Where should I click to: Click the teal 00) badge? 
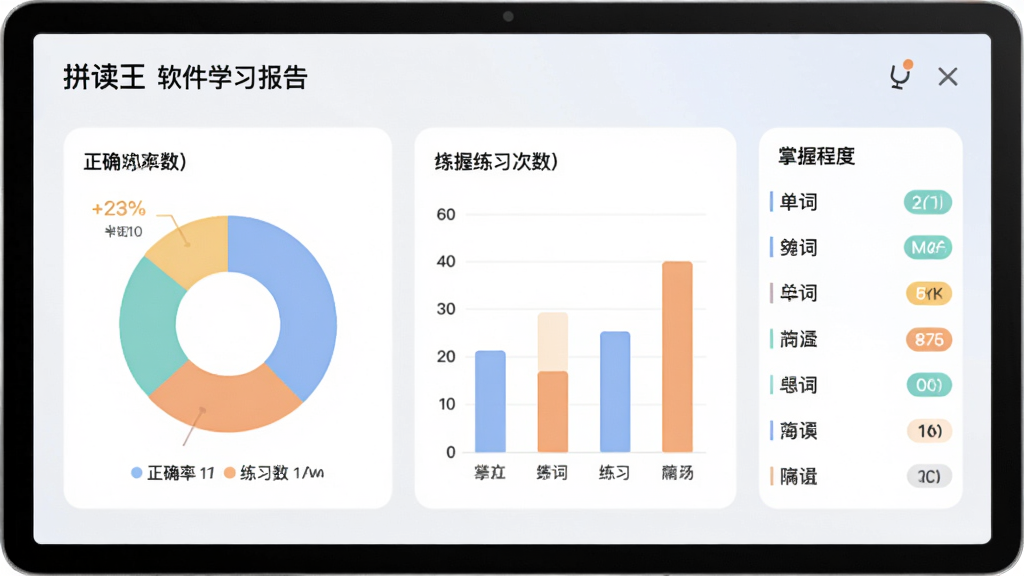(929, 385)
